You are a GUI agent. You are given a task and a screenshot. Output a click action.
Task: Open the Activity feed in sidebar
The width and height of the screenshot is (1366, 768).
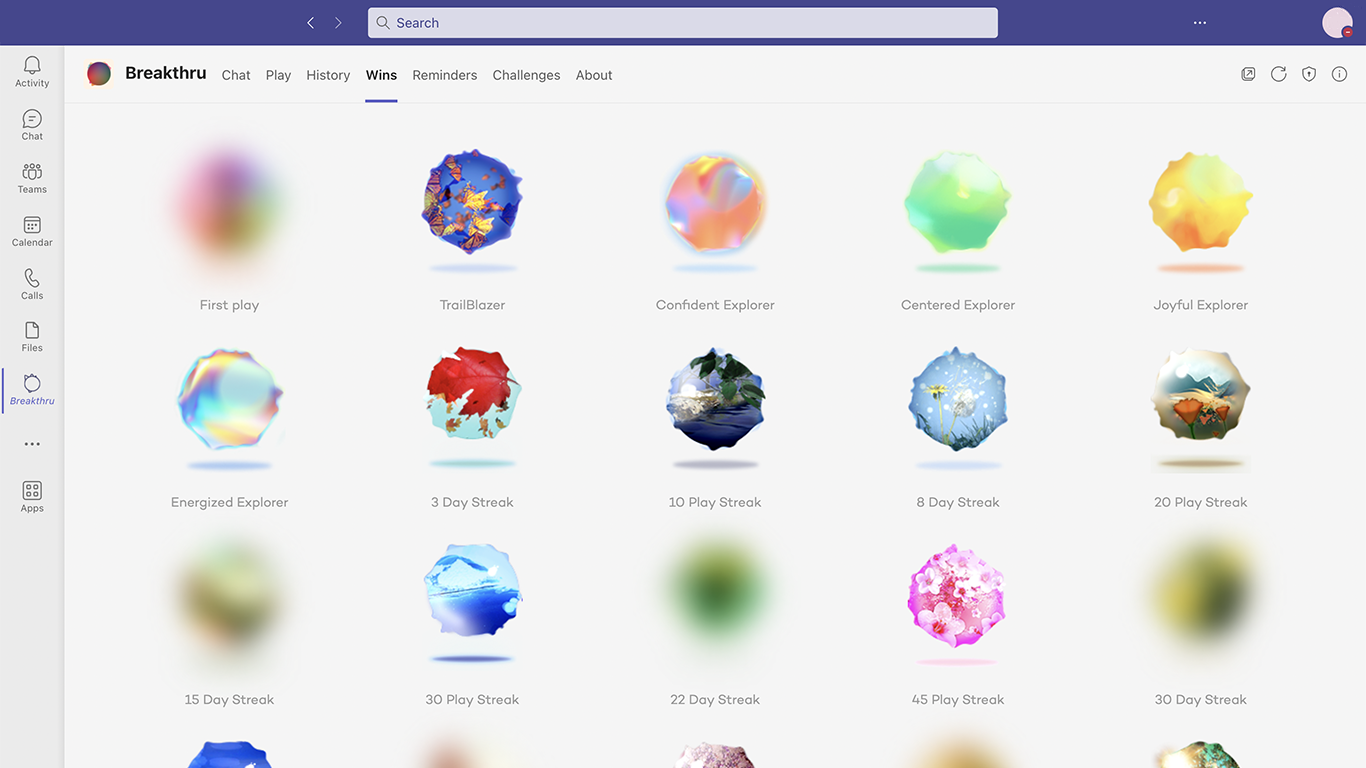[x=32, y=71]
